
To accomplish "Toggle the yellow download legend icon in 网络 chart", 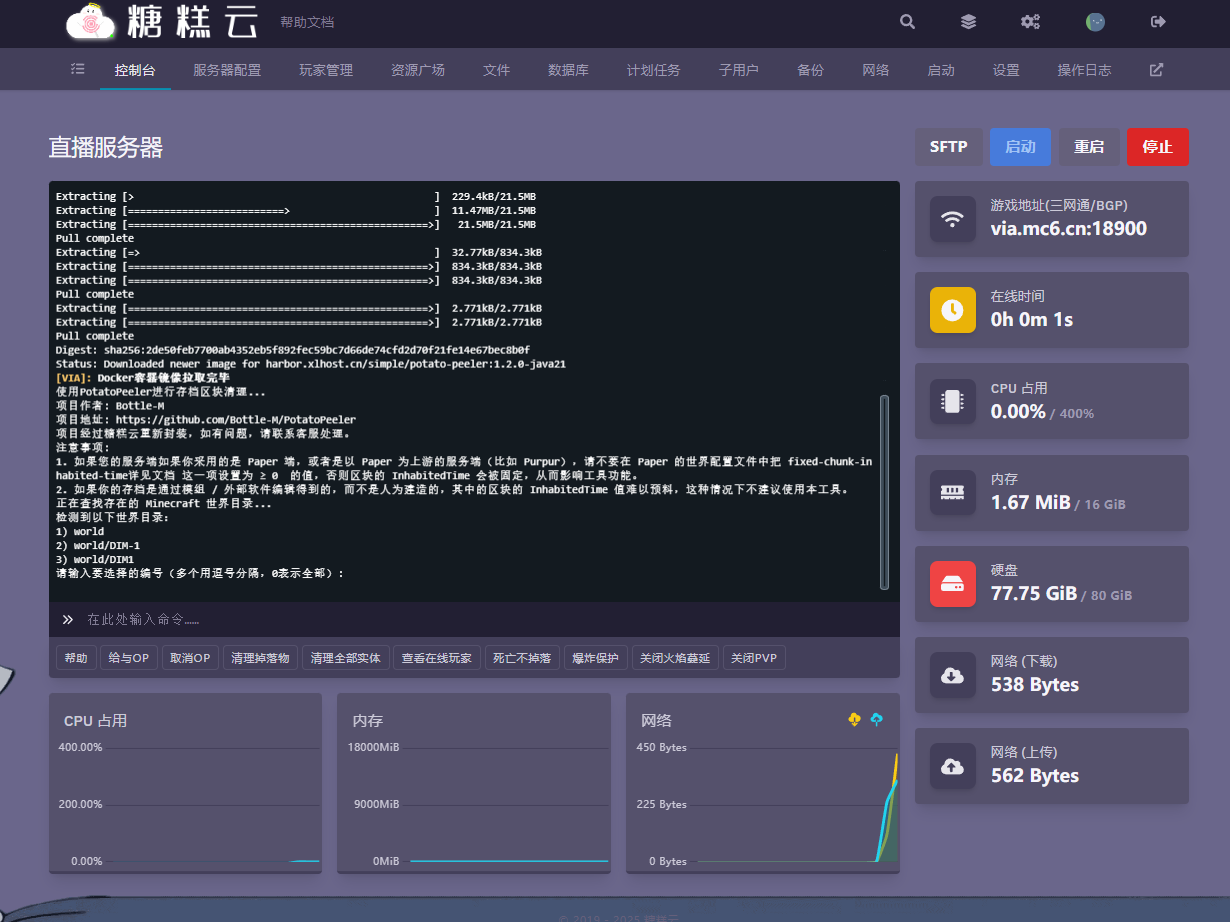I will tap(854, 719).
